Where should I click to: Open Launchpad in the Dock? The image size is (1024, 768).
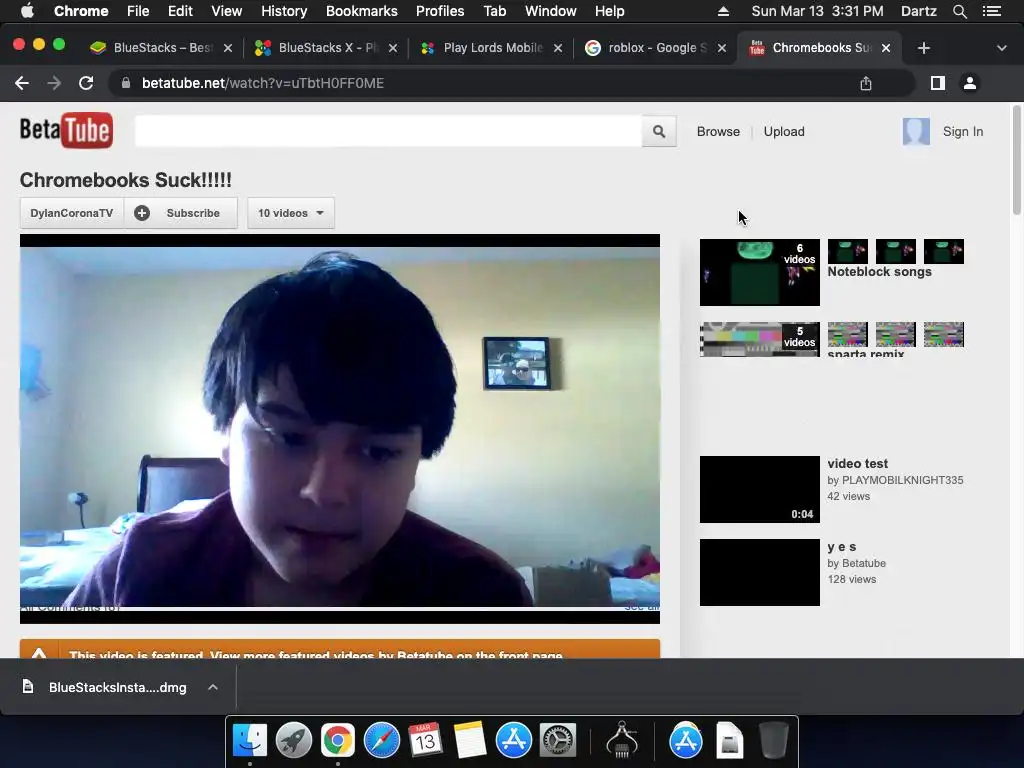tap(294, 741)
